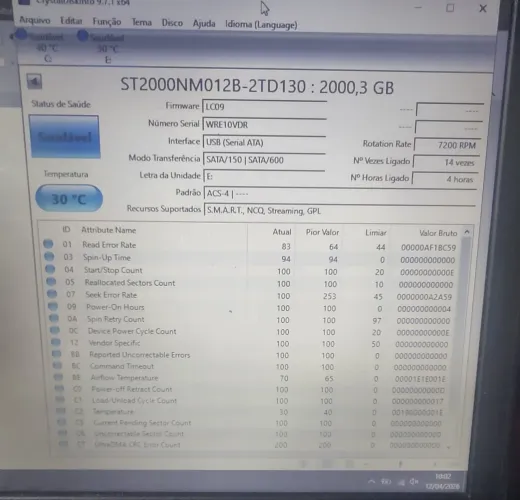Select the Start/Stop Count row name
This screenshot has height=500, width=520.
click(113, 270)
